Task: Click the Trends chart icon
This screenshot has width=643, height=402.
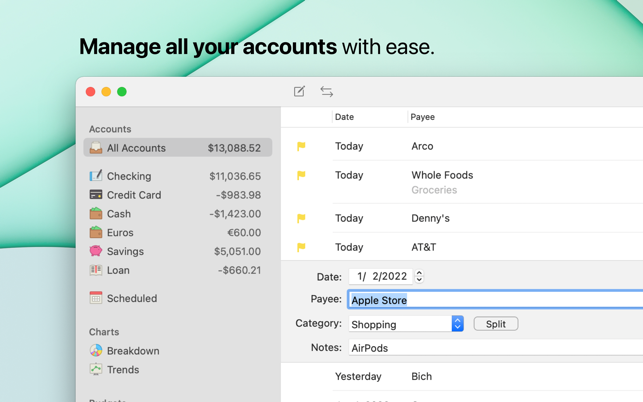Action: (96, 369)
